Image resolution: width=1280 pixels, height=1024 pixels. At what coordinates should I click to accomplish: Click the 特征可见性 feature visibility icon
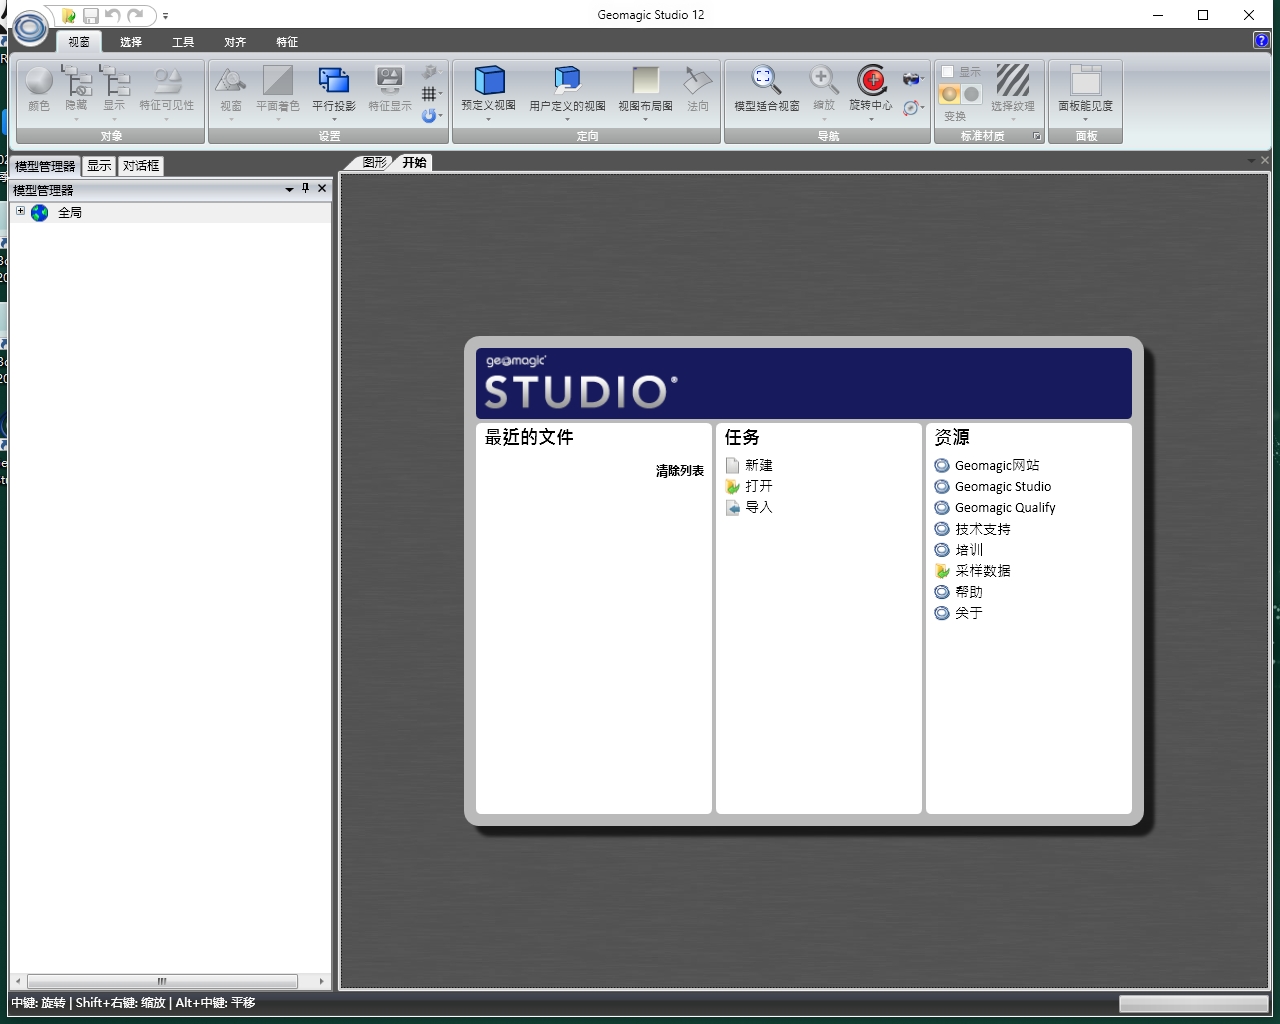pos(167,81)
